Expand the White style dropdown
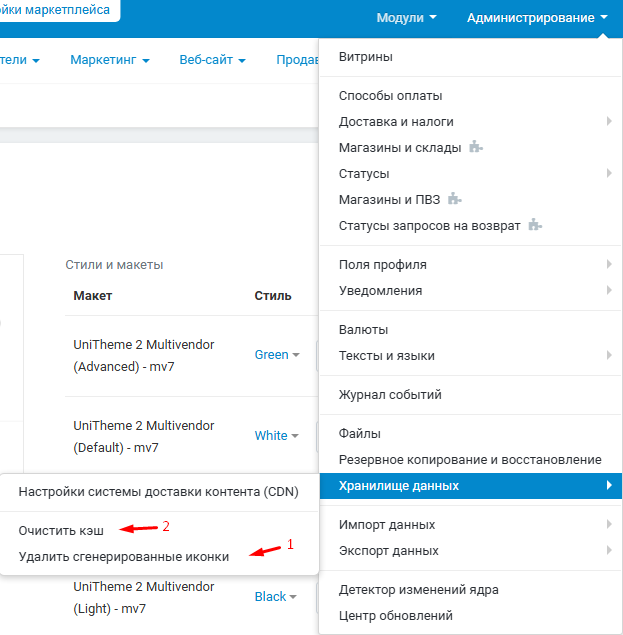Image resolution: width=623 pixels, height=635 pixels. pyautogui.click(x=277, y=436)
